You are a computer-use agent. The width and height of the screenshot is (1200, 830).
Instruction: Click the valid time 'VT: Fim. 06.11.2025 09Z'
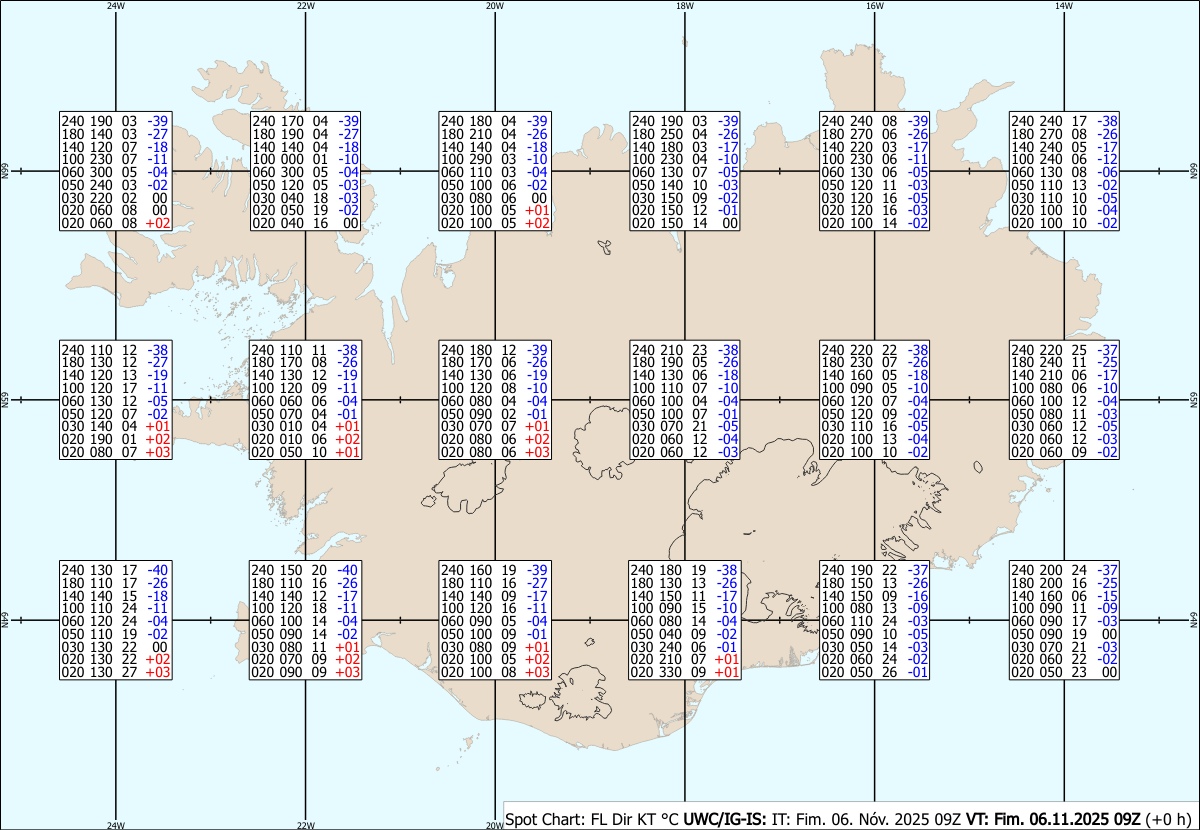(x=1053, y=819)
